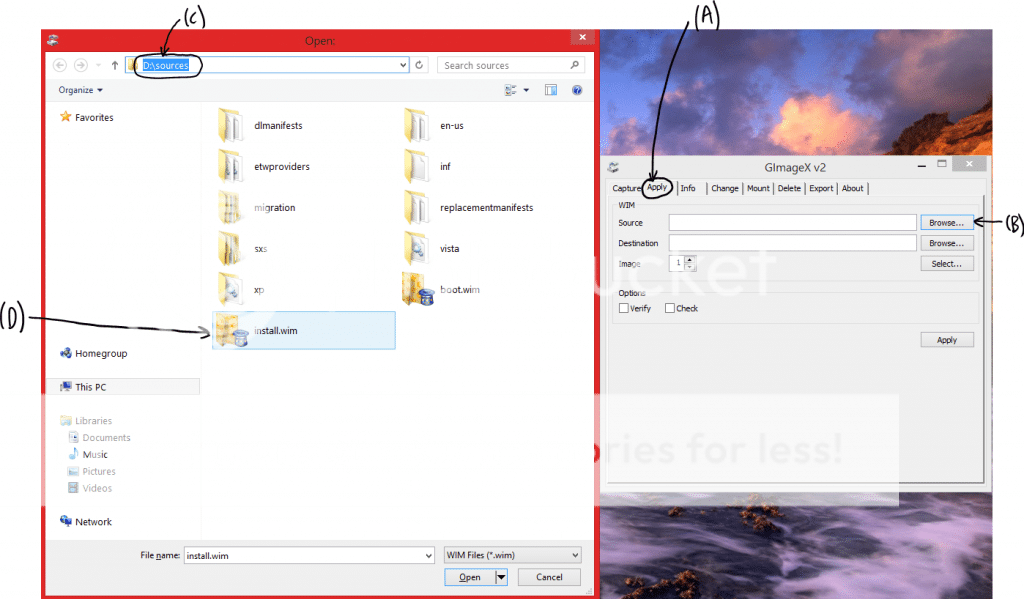1024x599 pixels.
Task: Open the Help icon in the Open dialog
Action: [x=577, y=89]
